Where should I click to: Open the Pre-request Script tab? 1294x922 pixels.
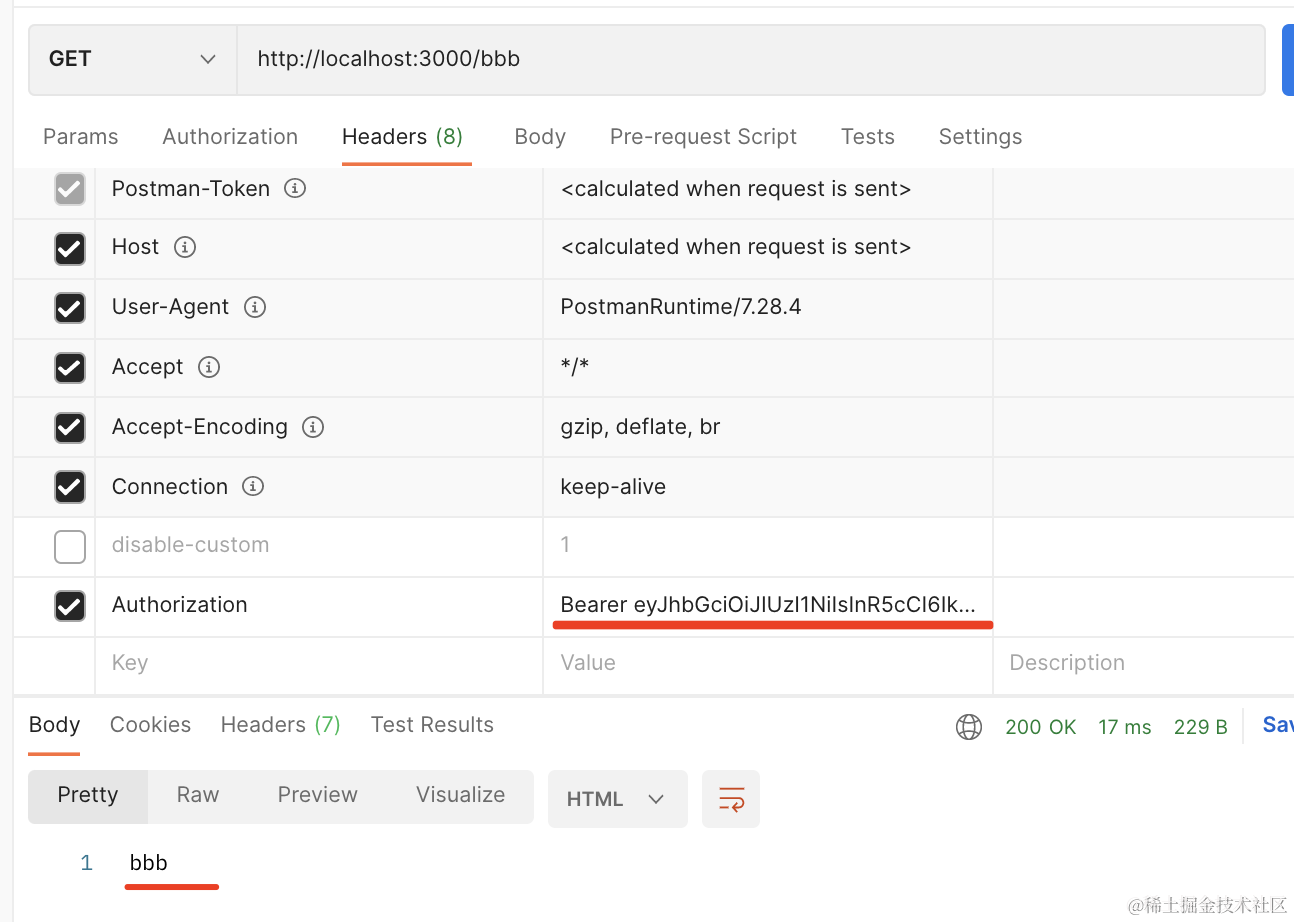point(703,137)
